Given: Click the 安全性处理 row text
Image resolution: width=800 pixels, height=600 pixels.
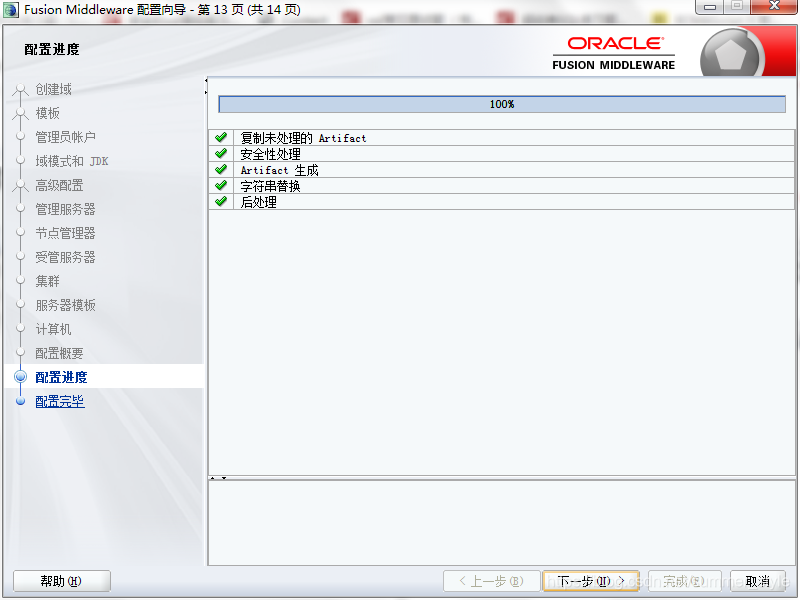Looking at the screenshot, I should pos(270,154).
